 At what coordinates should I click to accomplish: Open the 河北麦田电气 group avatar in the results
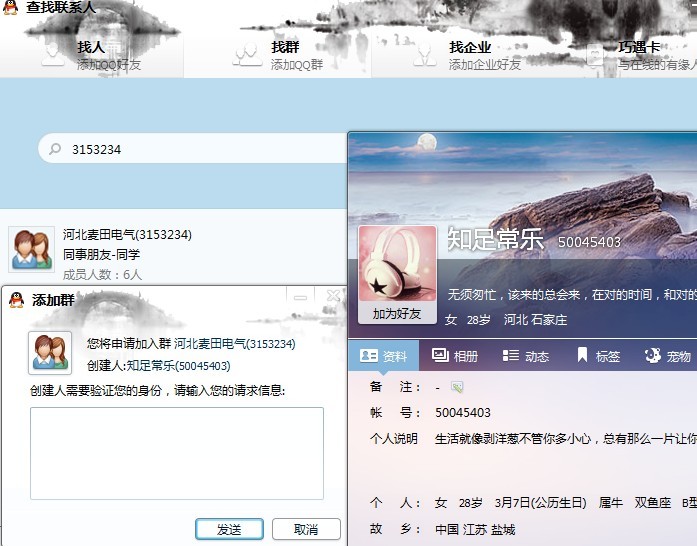coord(32,249)
